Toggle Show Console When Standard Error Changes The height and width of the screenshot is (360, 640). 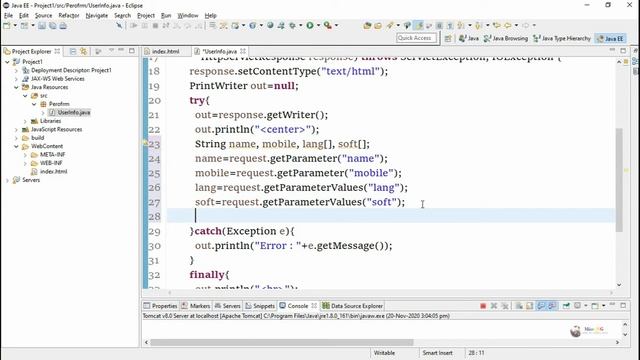pos(552,306)
